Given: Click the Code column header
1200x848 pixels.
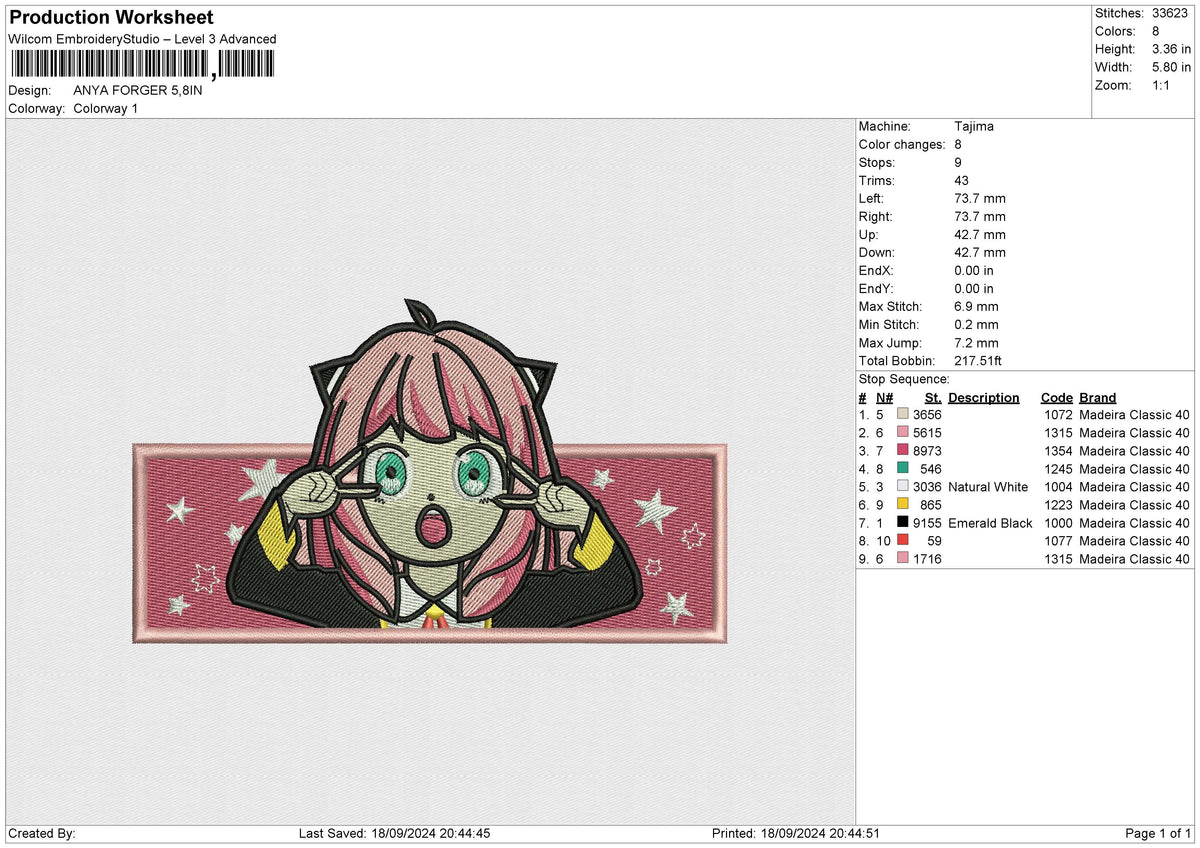Looking at the screenshot, I should pos(1056,397).
